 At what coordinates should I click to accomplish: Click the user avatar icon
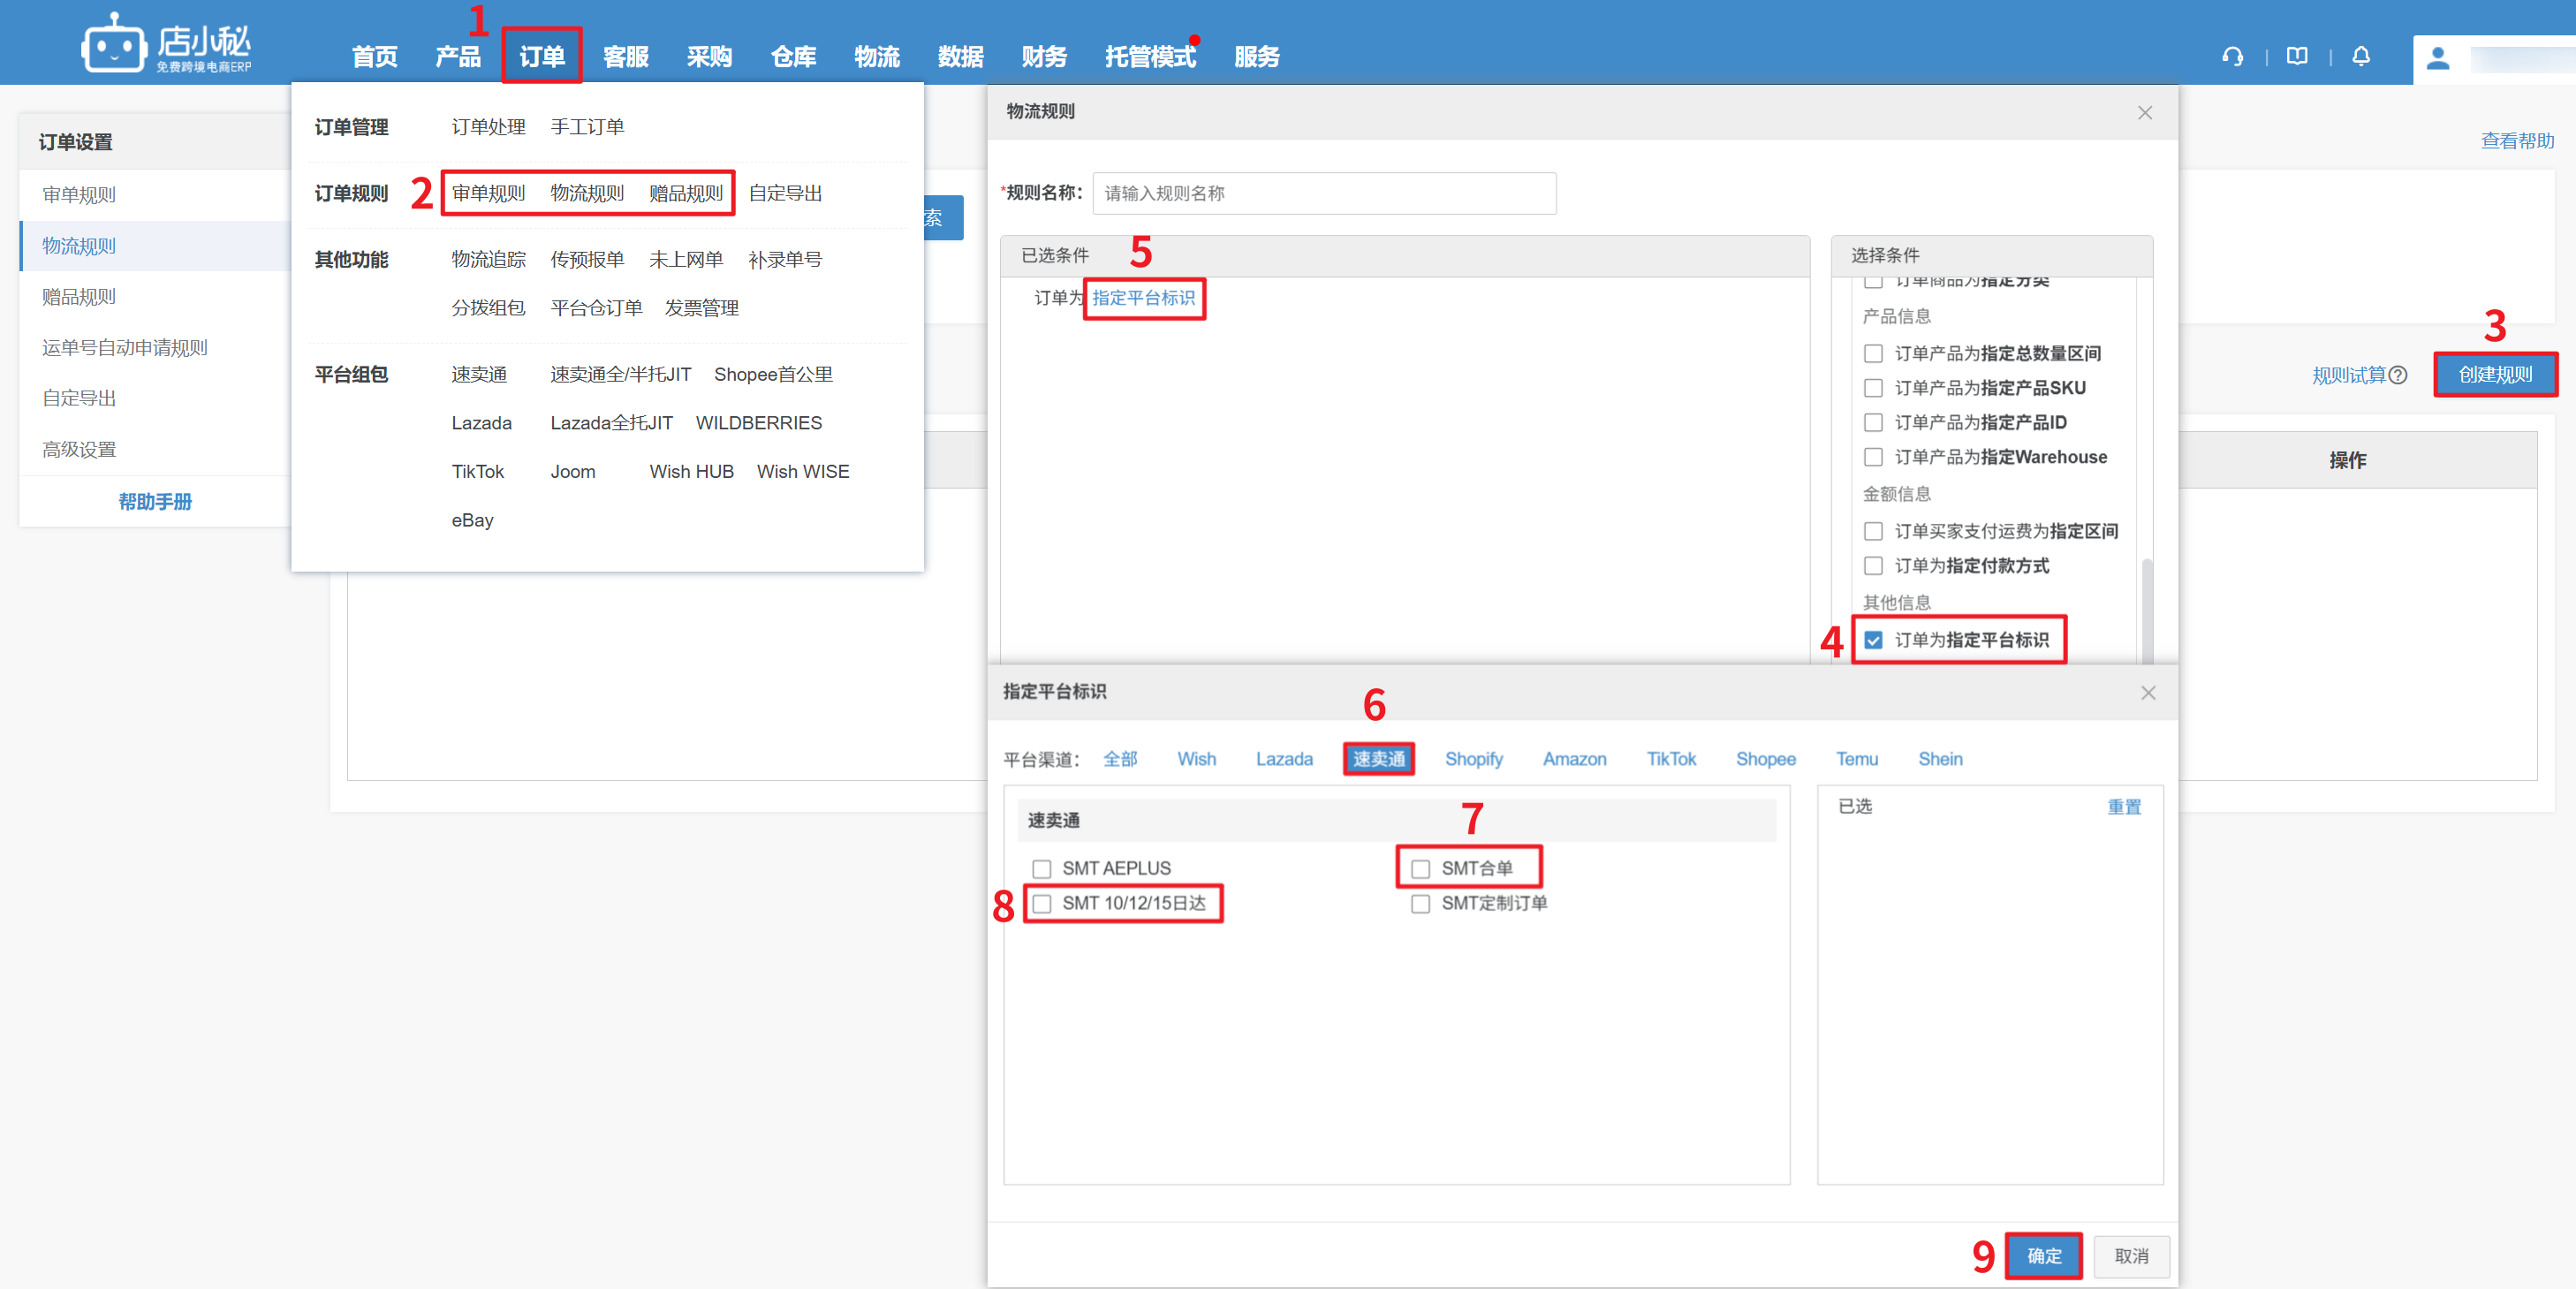click(2438, 59)
